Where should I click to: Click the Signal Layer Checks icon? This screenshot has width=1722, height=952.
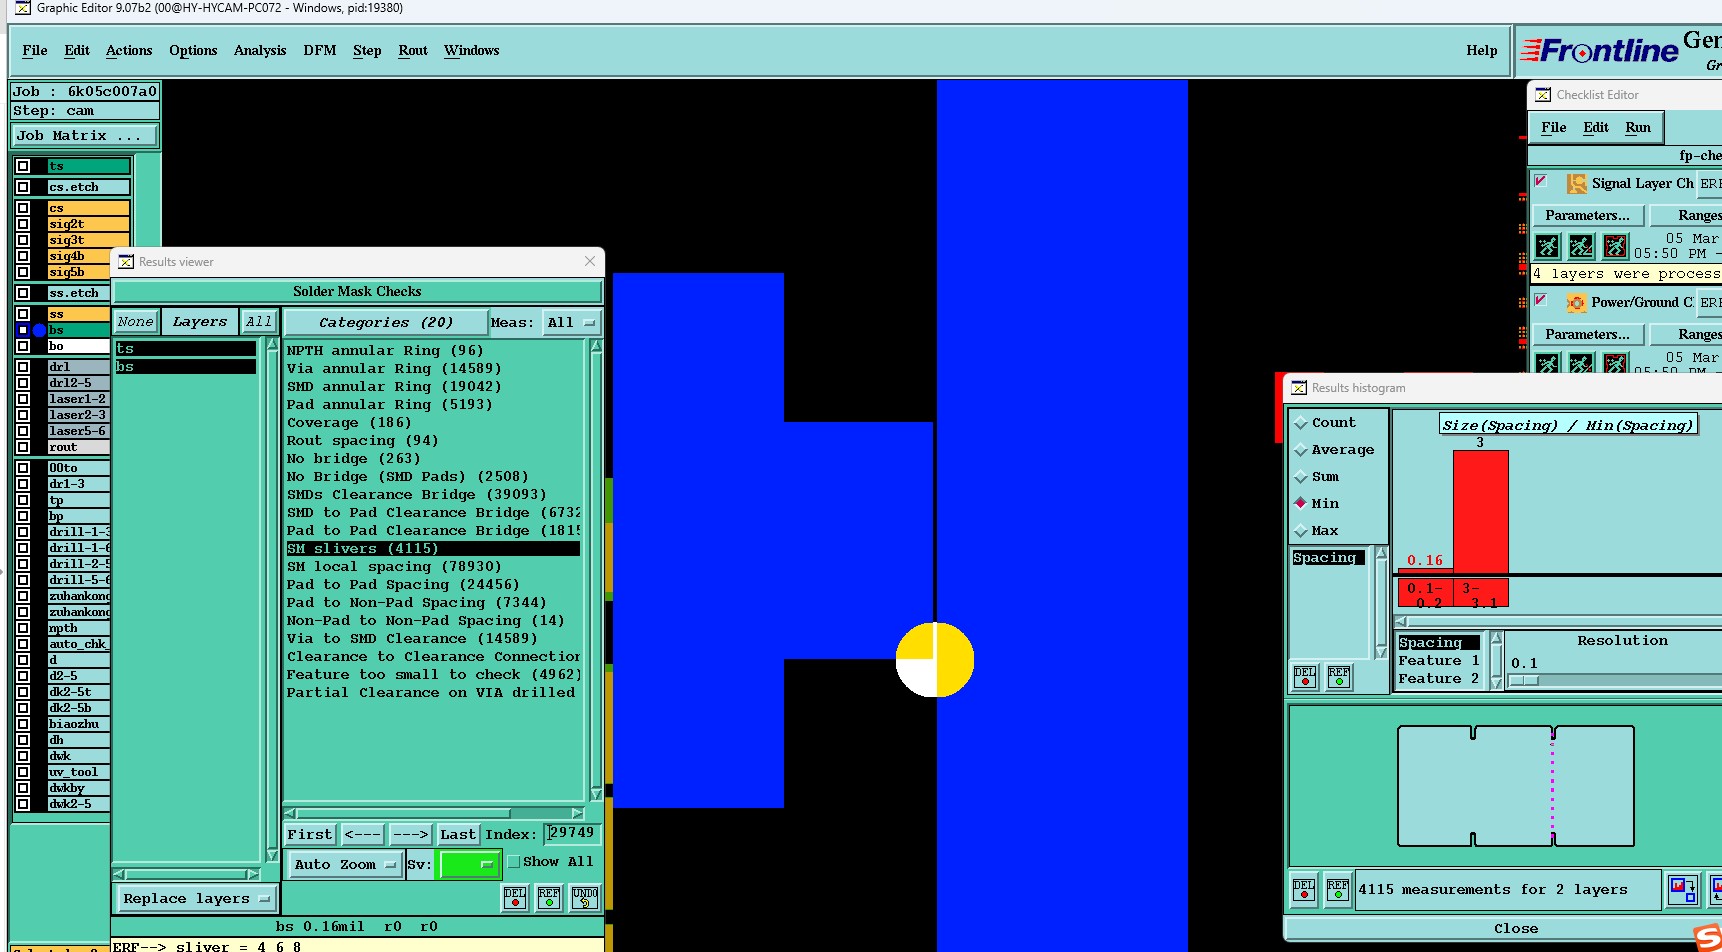1576,184
